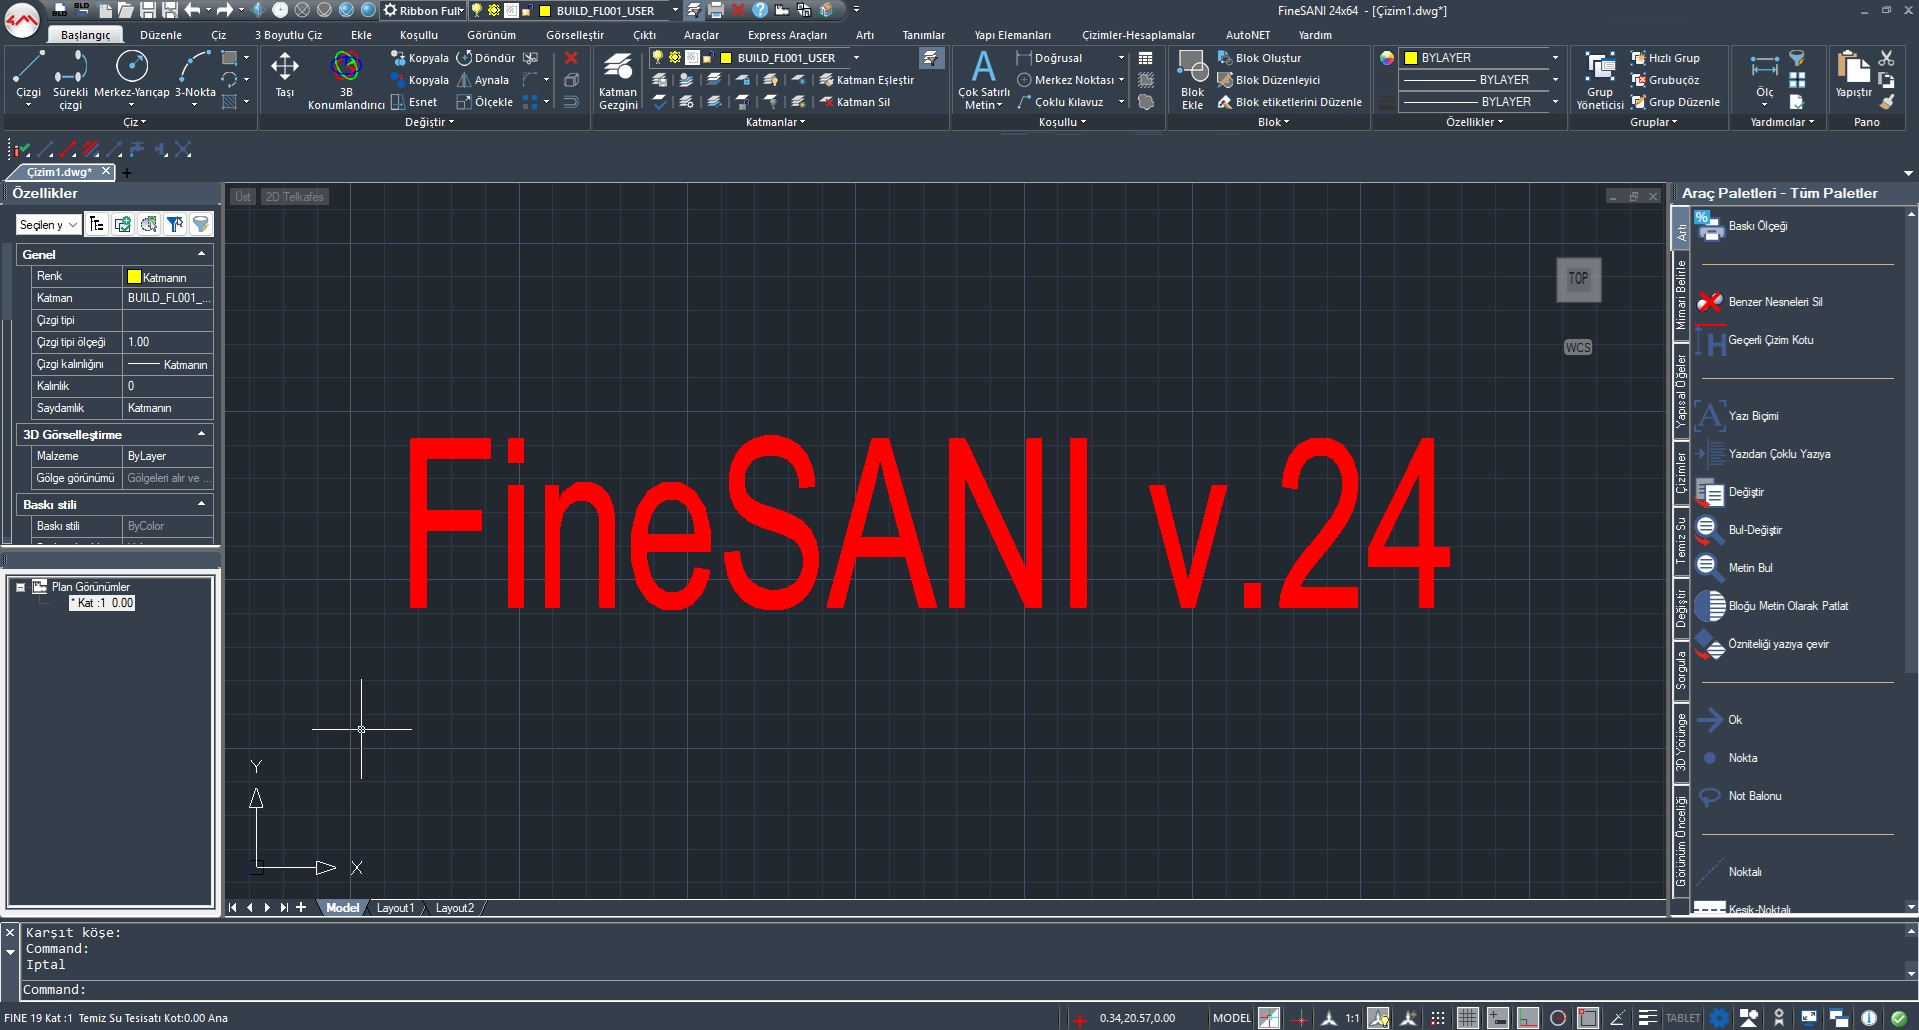Open the Mimari Belirle palette tab
Screen dimensions: 1919x1030
1681,295
